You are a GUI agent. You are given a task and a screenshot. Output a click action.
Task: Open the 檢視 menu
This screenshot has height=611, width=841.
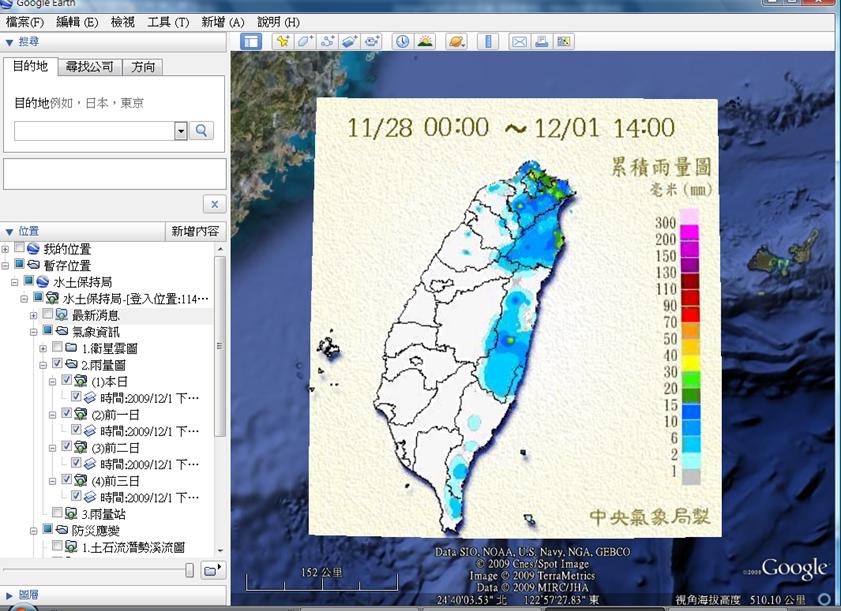tap(123, 22)
